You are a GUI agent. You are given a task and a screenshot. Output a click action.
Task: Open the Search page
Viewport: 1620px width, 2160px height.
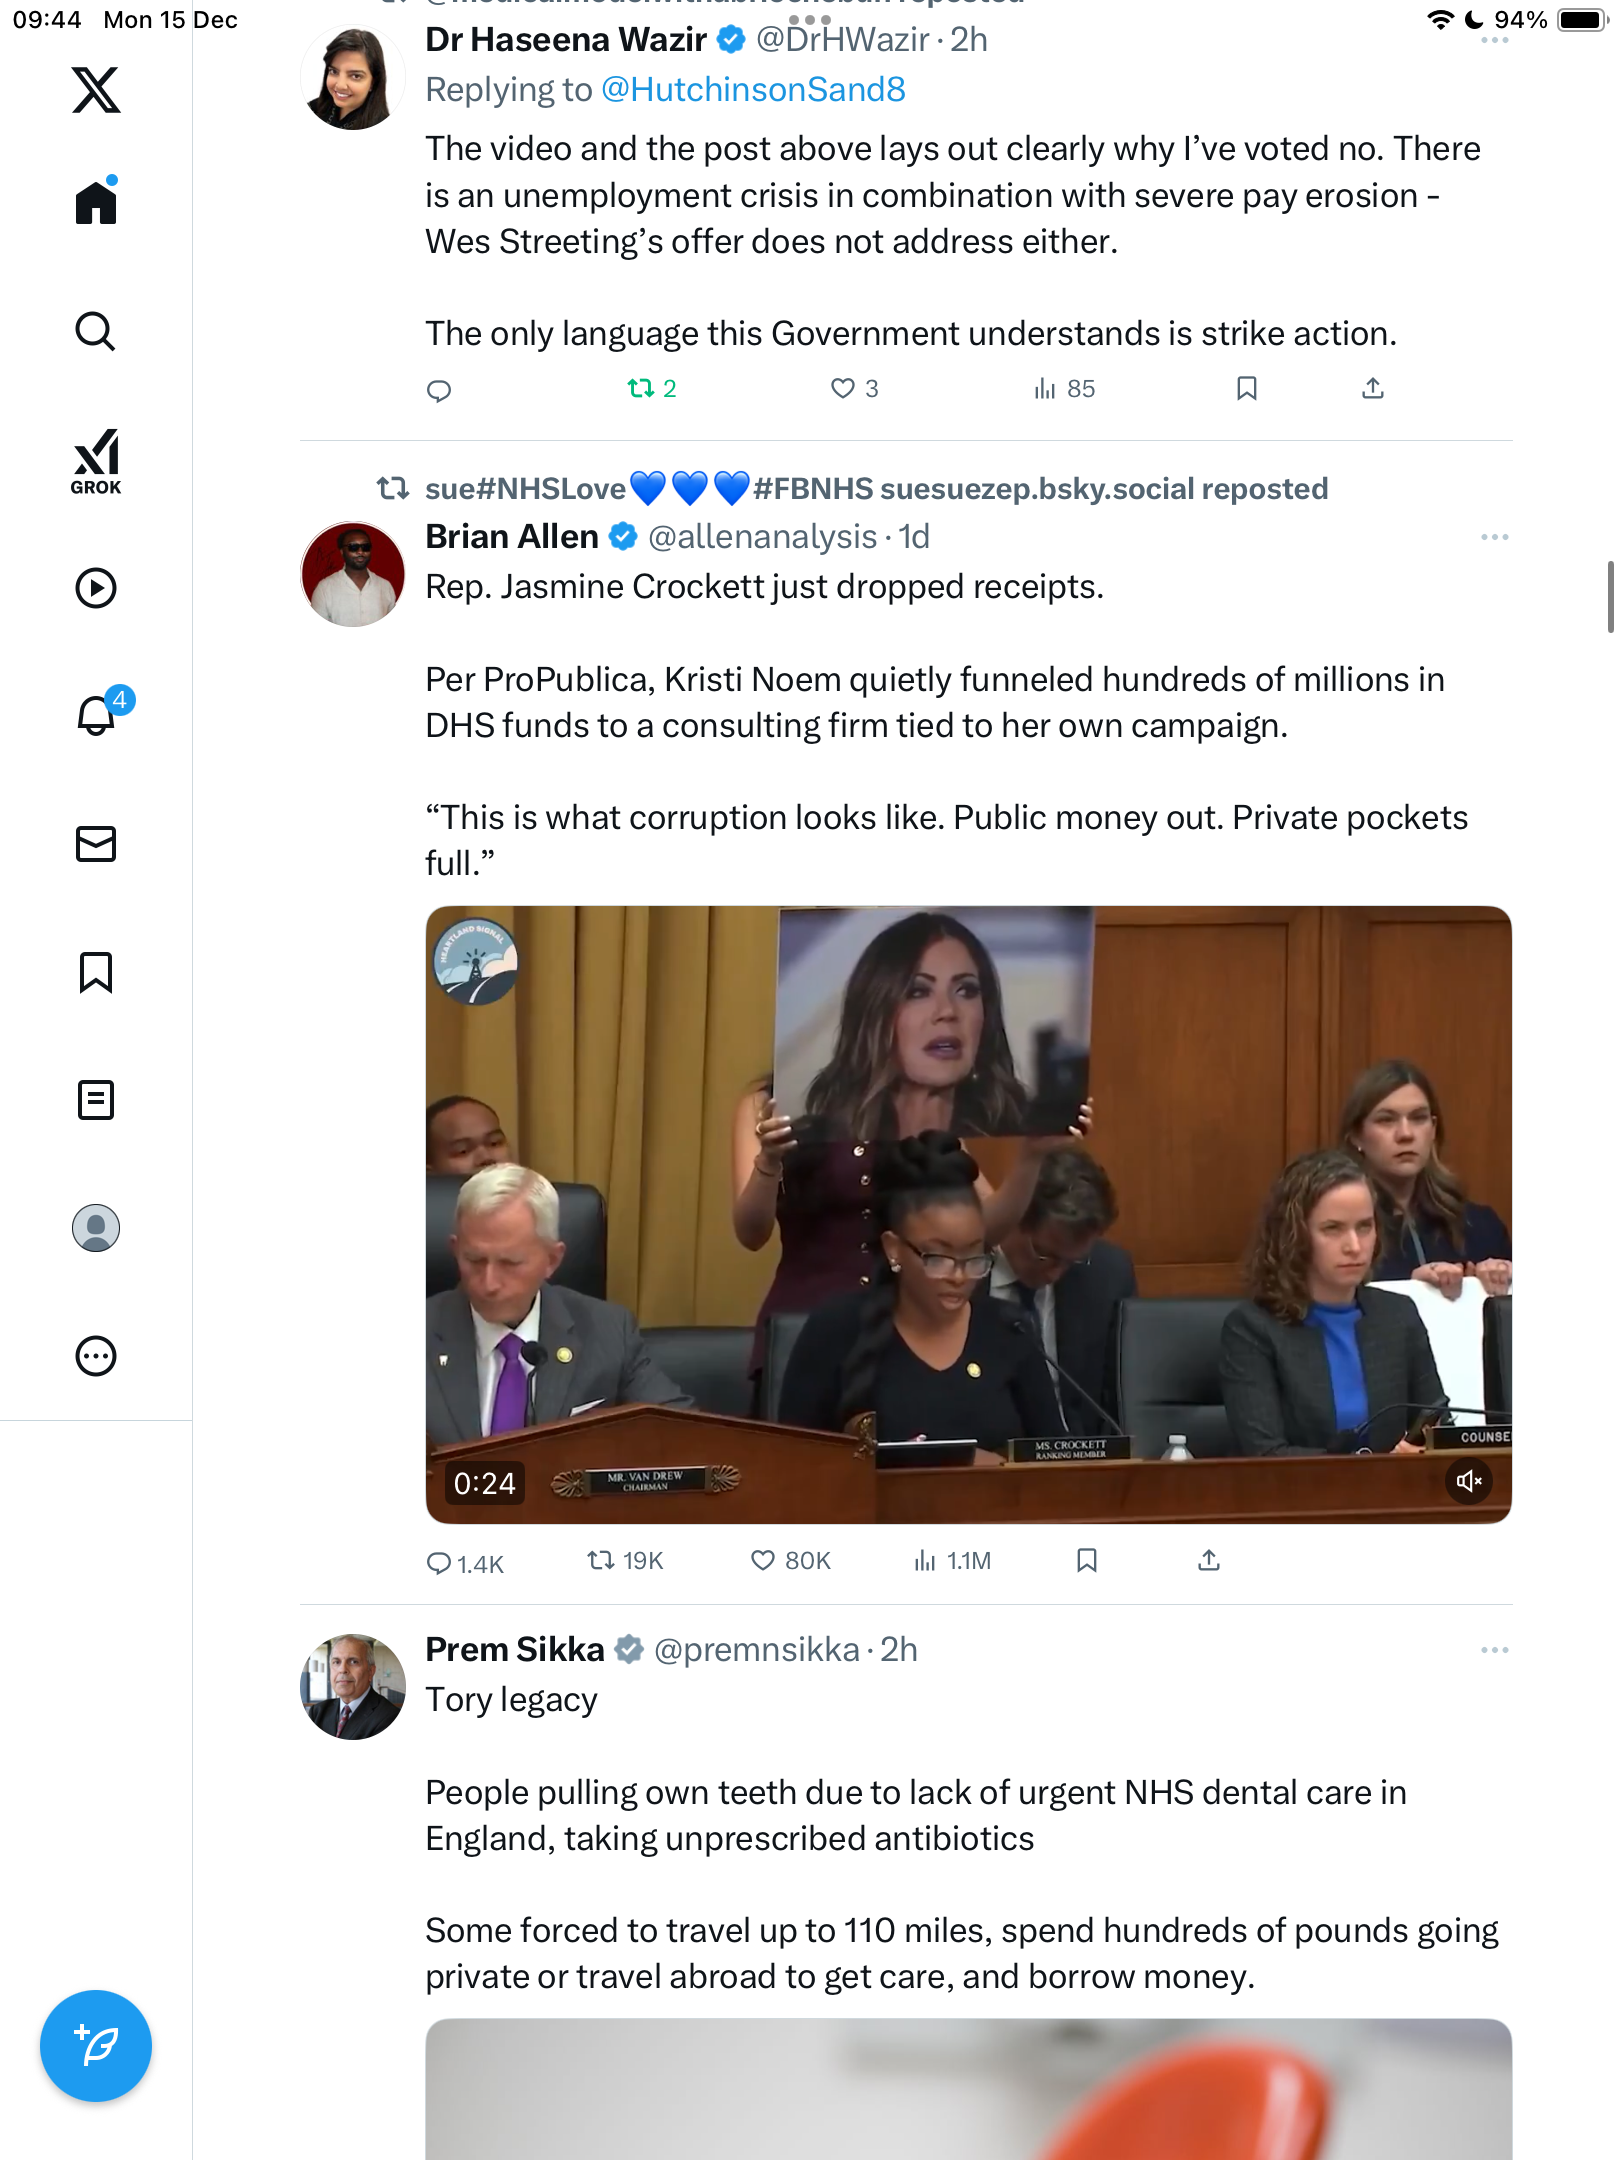tap(96, 331)
